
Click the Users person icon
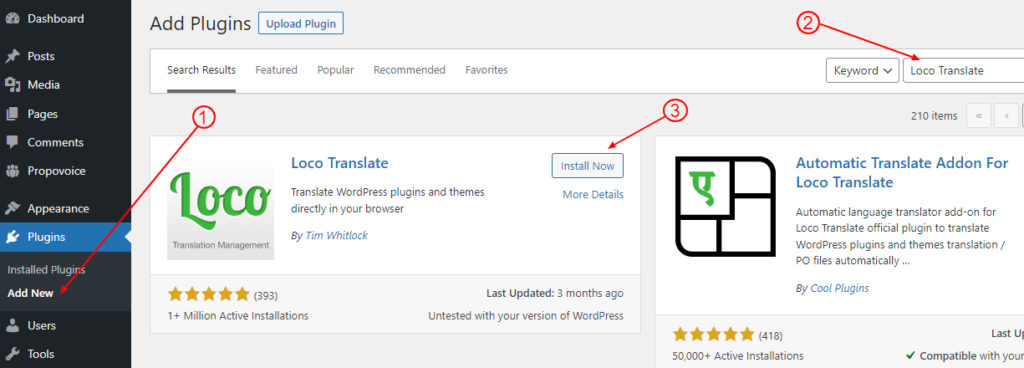pos(12,326)
